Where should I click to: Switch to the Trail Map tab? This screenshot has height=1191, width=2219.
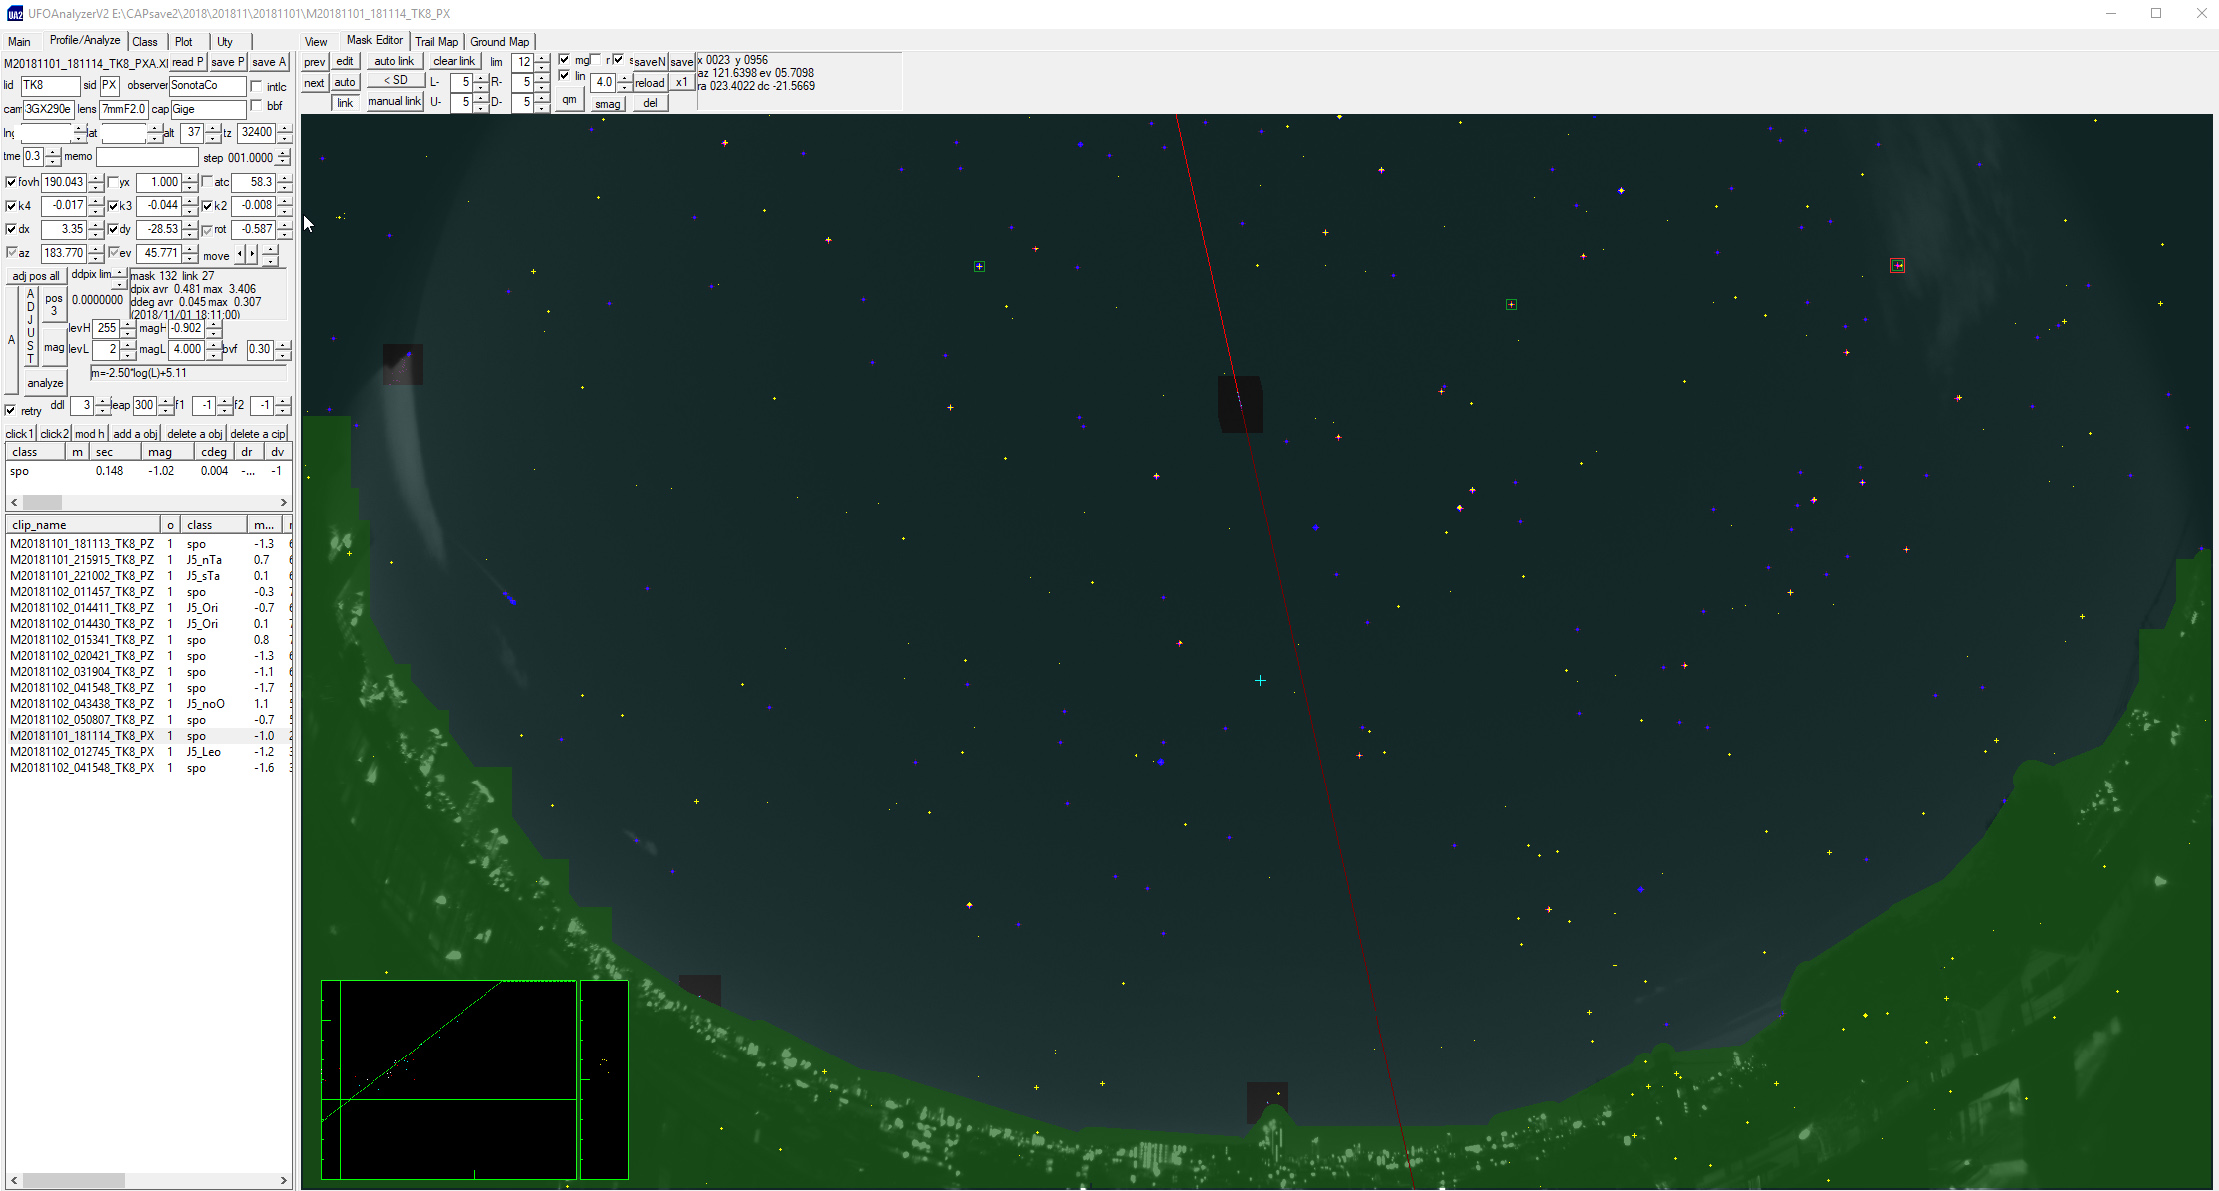click(436, 42)
